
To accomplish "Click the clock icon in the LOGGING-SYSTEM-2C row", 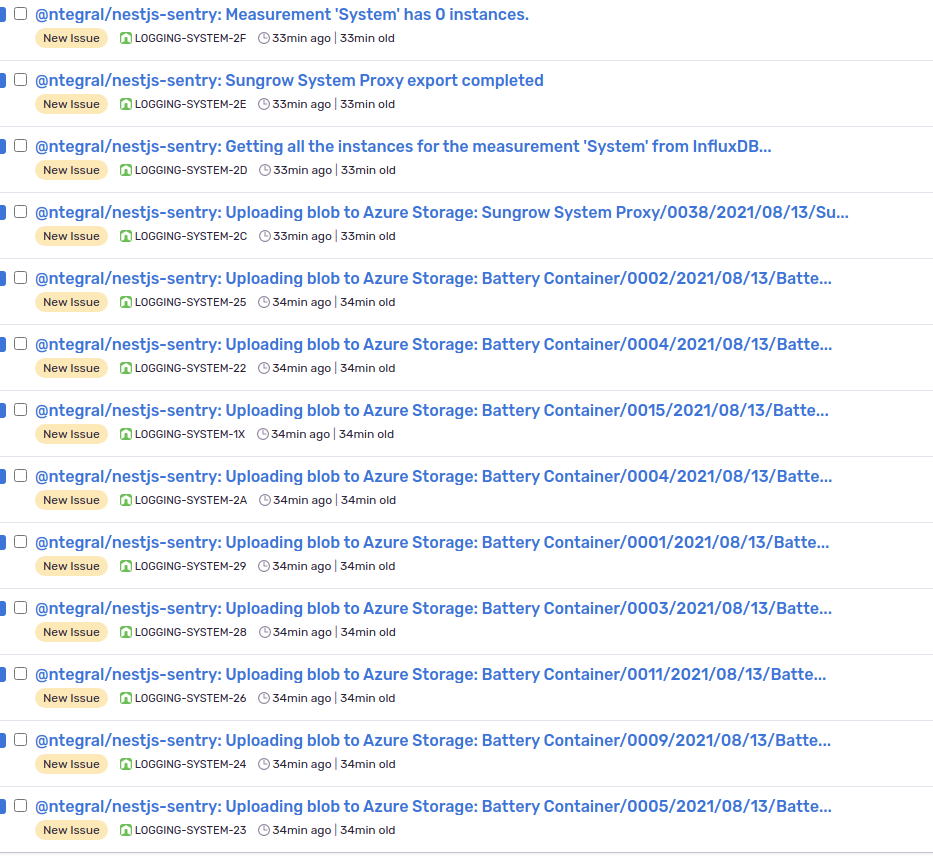I will pos(265,236).
